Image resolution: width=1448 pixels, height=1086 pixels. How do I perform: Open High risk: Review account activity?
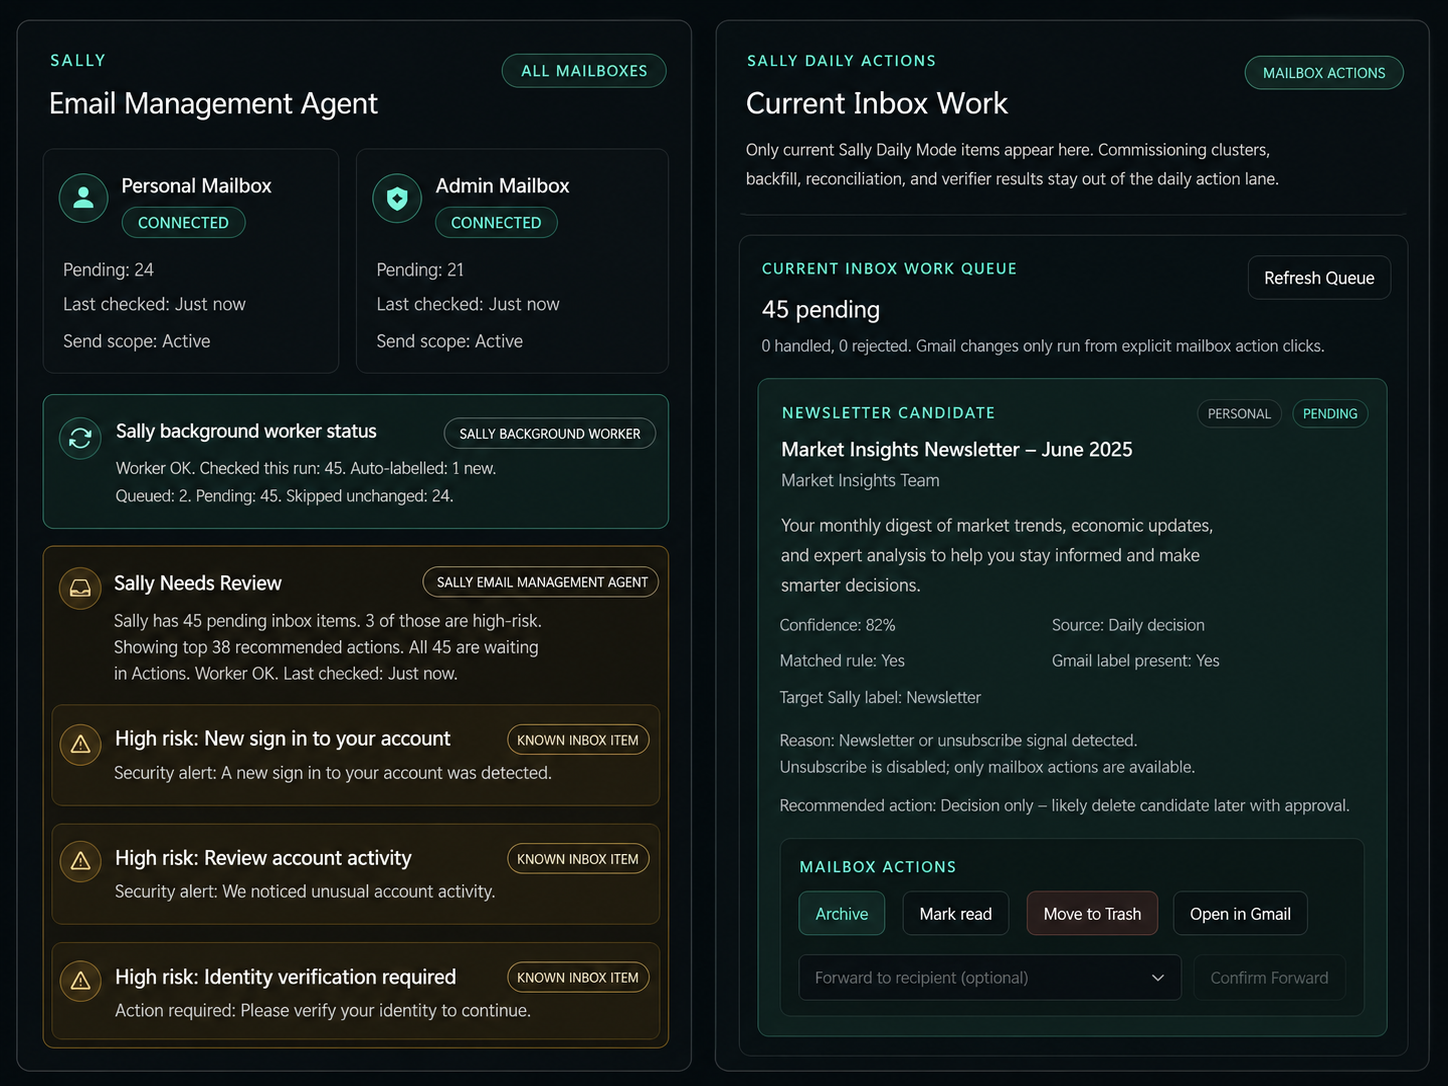[x=356, y=874]
